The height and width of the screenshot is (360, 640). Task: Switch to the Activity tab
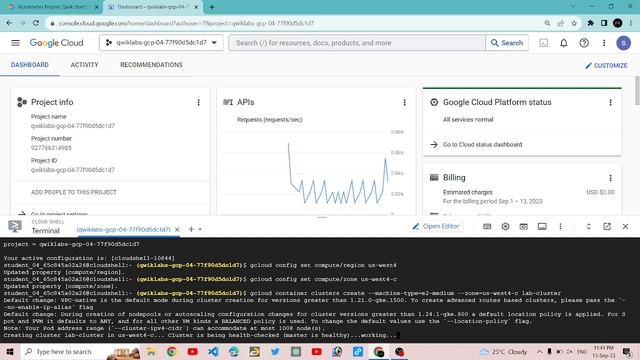click(x=84, y=65)
